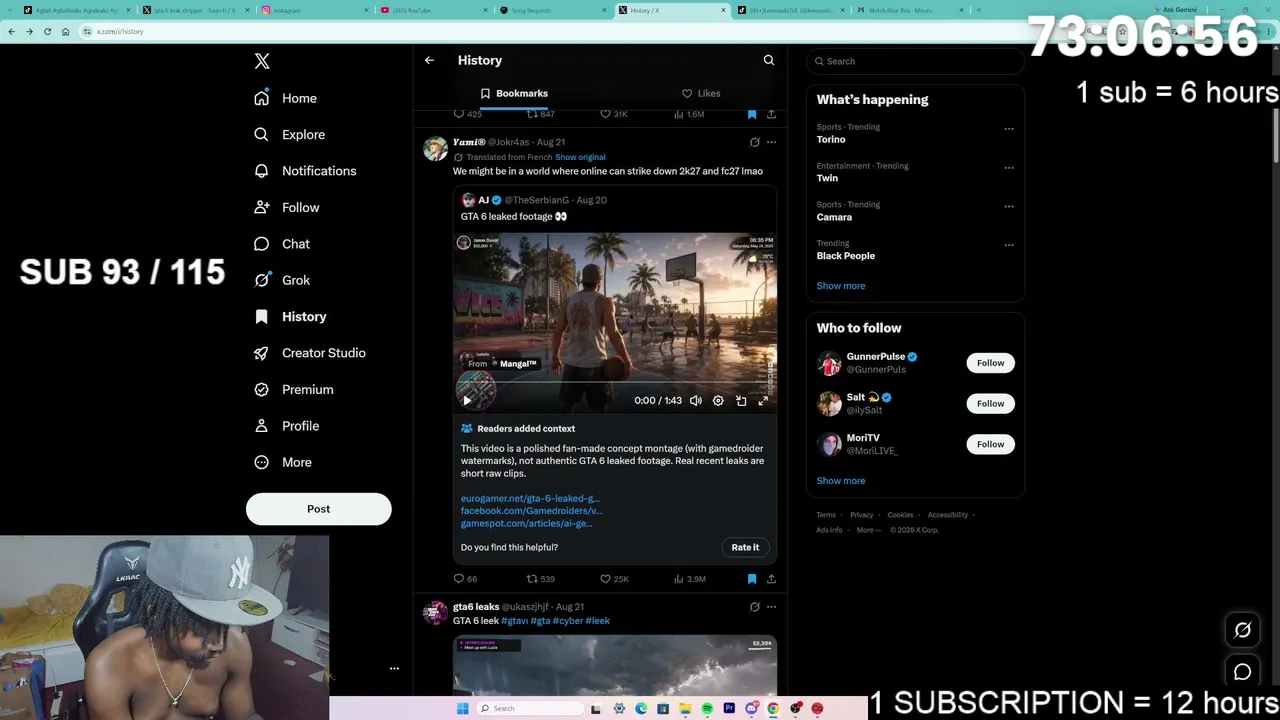Go to Profile in the sidebar
This screenshot has height=720, width=1280.
(x=286, y=426)
